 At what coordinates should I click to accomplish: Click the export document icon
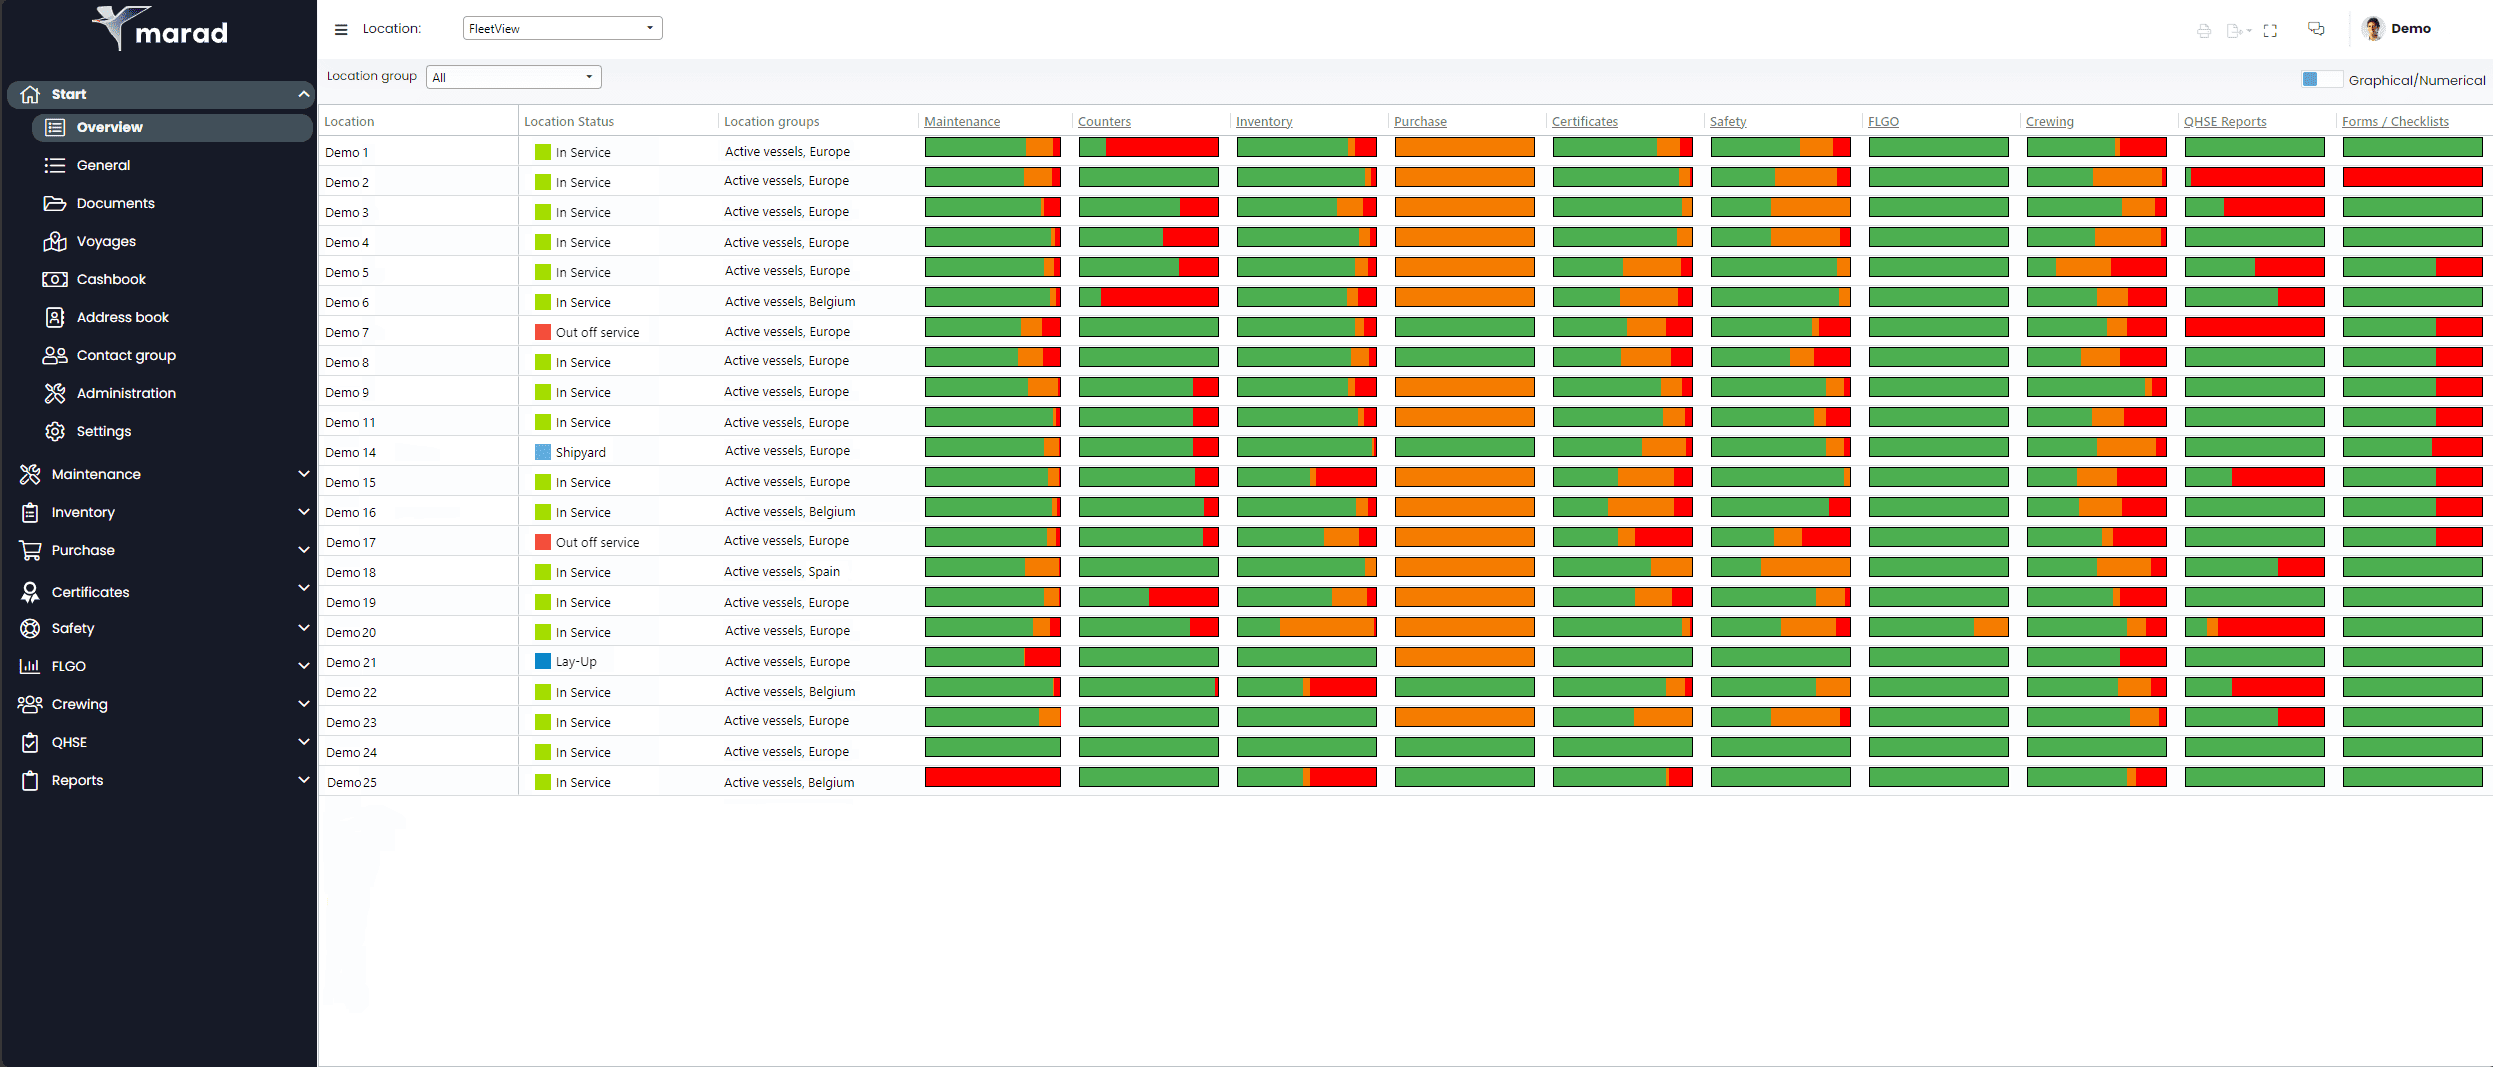[x=2234, y=31]
